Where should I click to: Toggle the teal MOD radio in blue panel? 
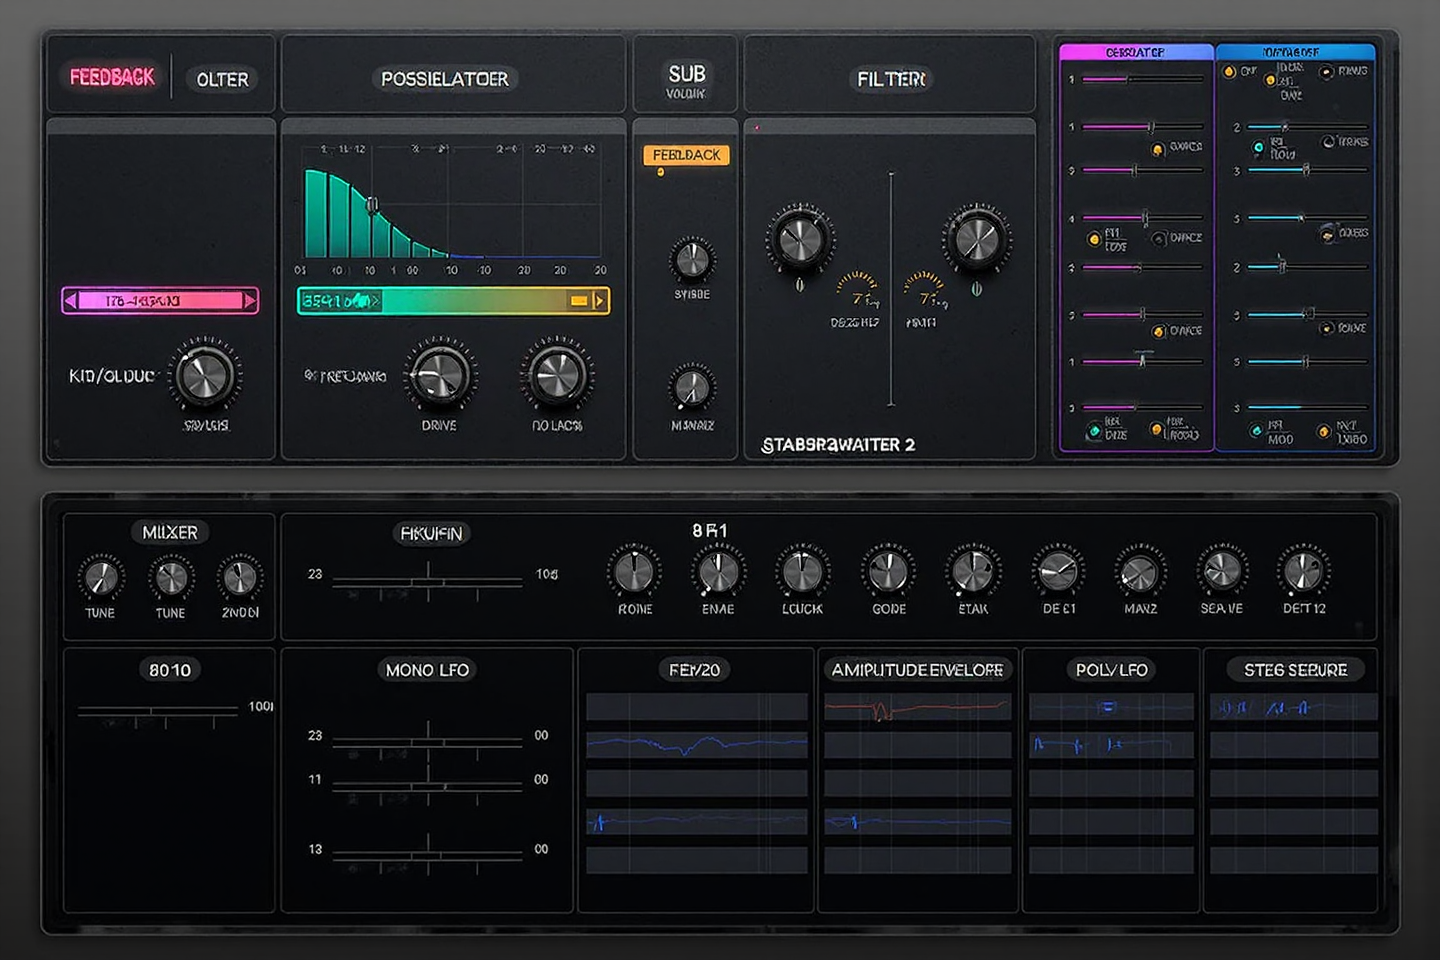[1256, 431]
